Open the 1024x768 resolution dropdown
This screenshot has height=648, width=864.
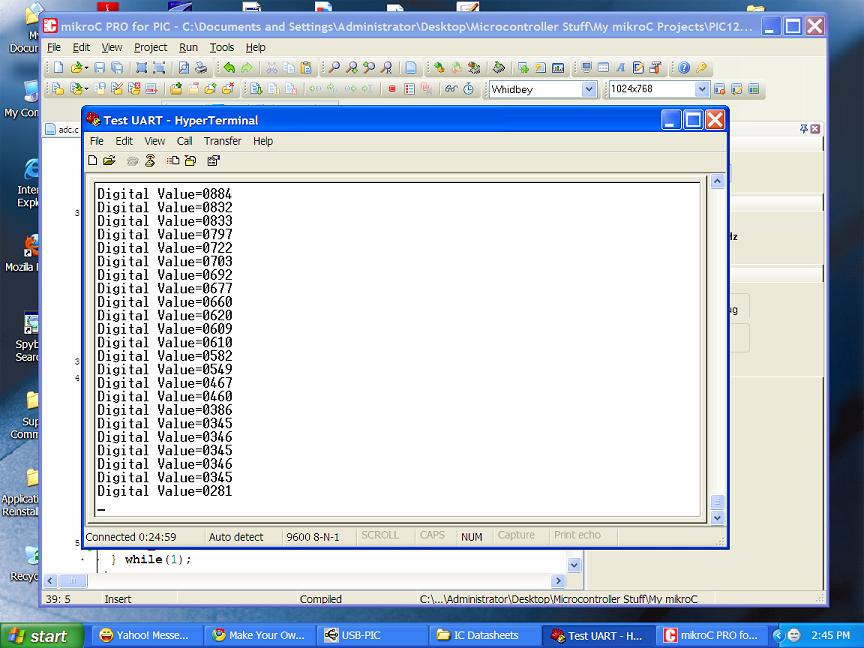pyautogui.click(x=701, y=89)
